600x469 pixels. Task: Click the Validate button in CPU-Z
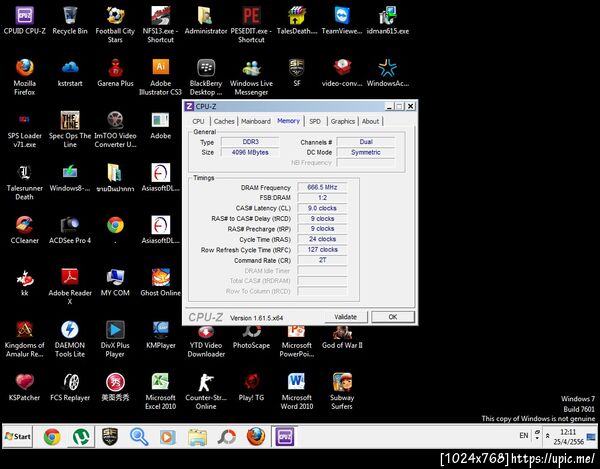point(346,317)
